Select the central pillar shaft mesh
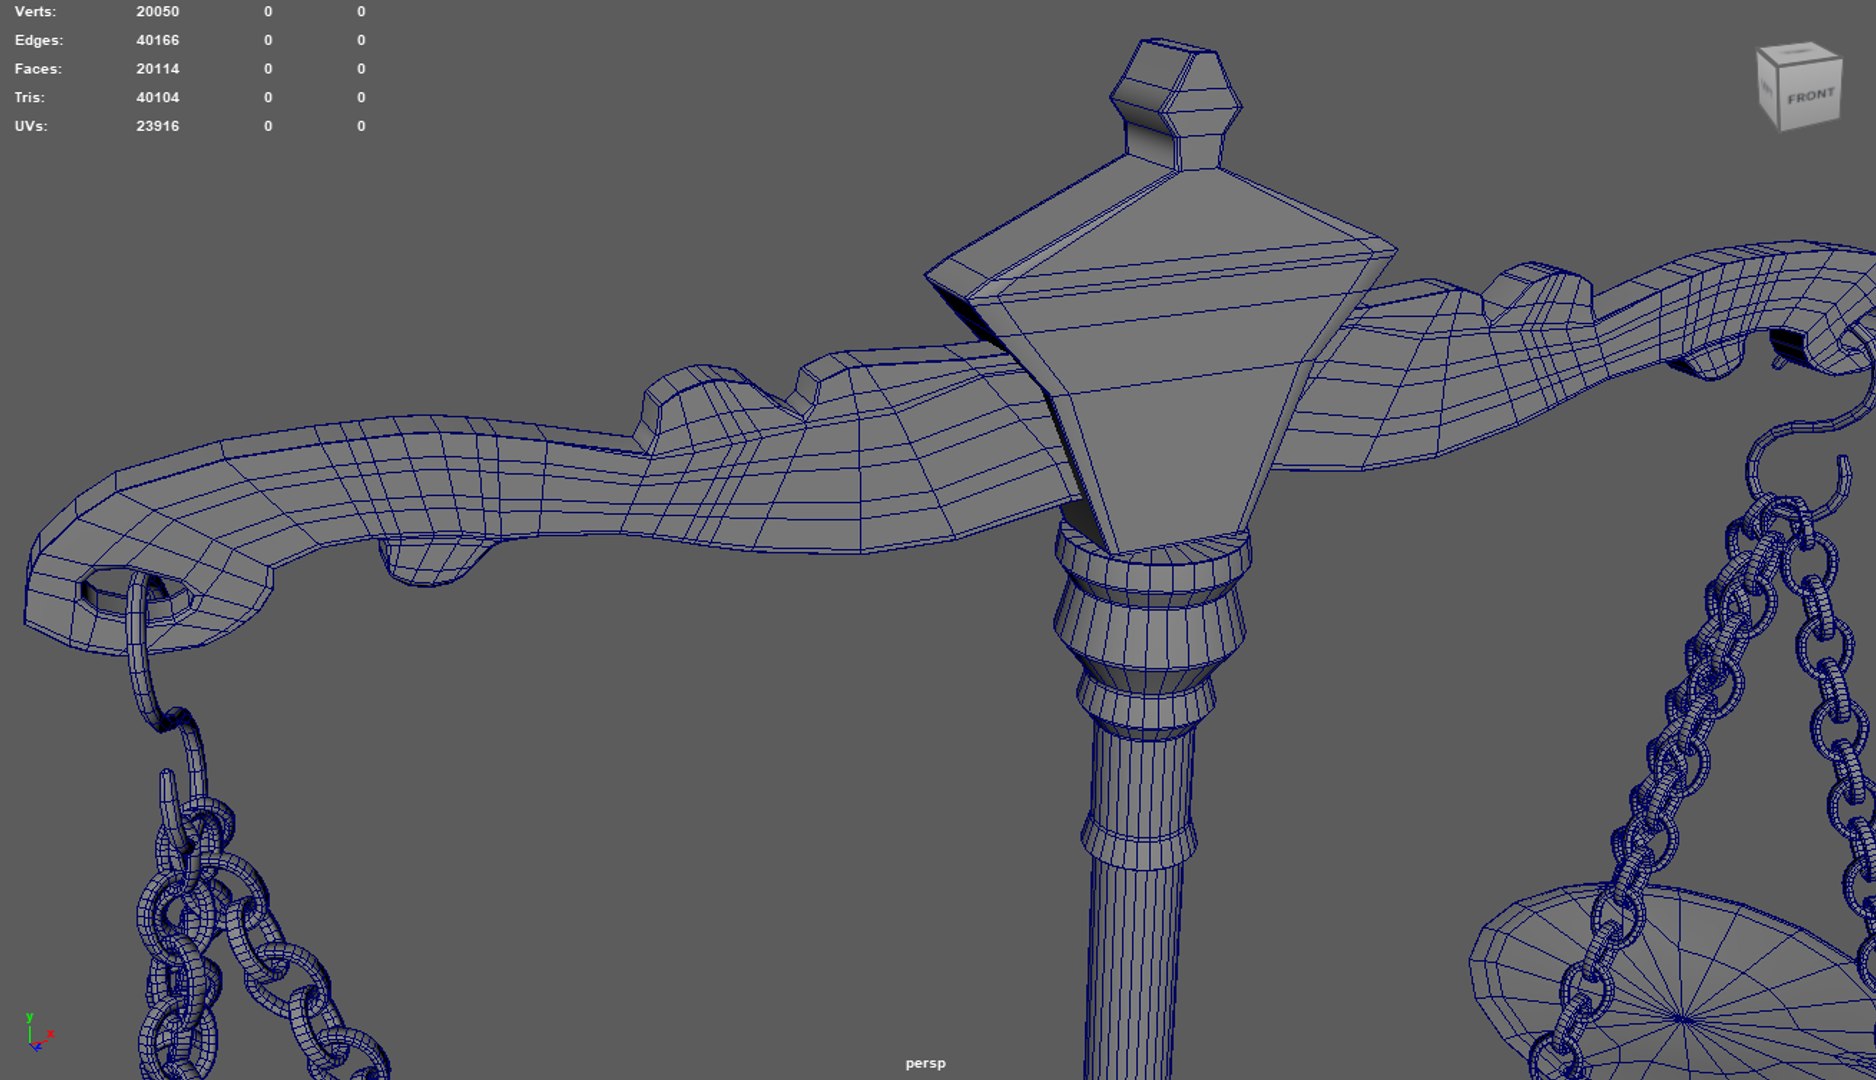 pyautogui.click(x=1136, y=900)
